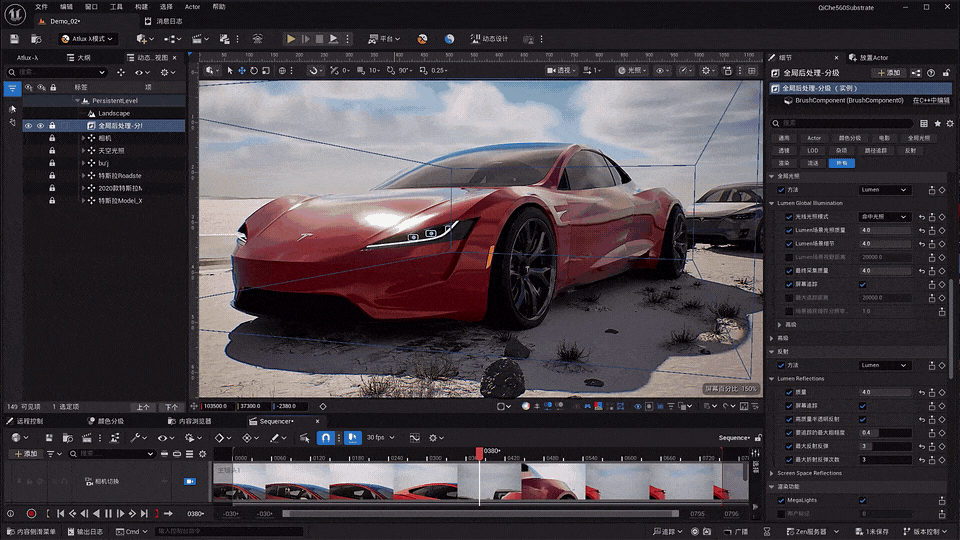This screenshot has width=960, height=540.
Task: Switch to the 颜色分级 bottom tab
Action: click(x=105, y=421)
